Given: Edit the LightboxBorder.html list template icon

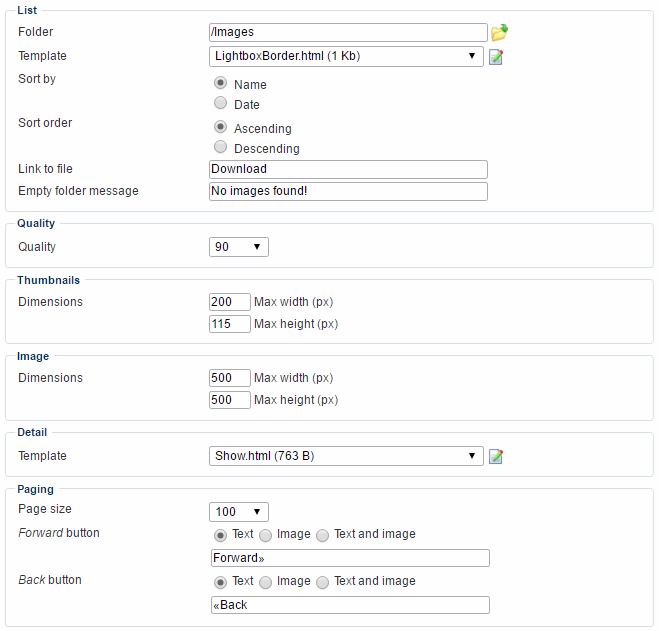Looking at the screenshot, I should pos(496,56).
